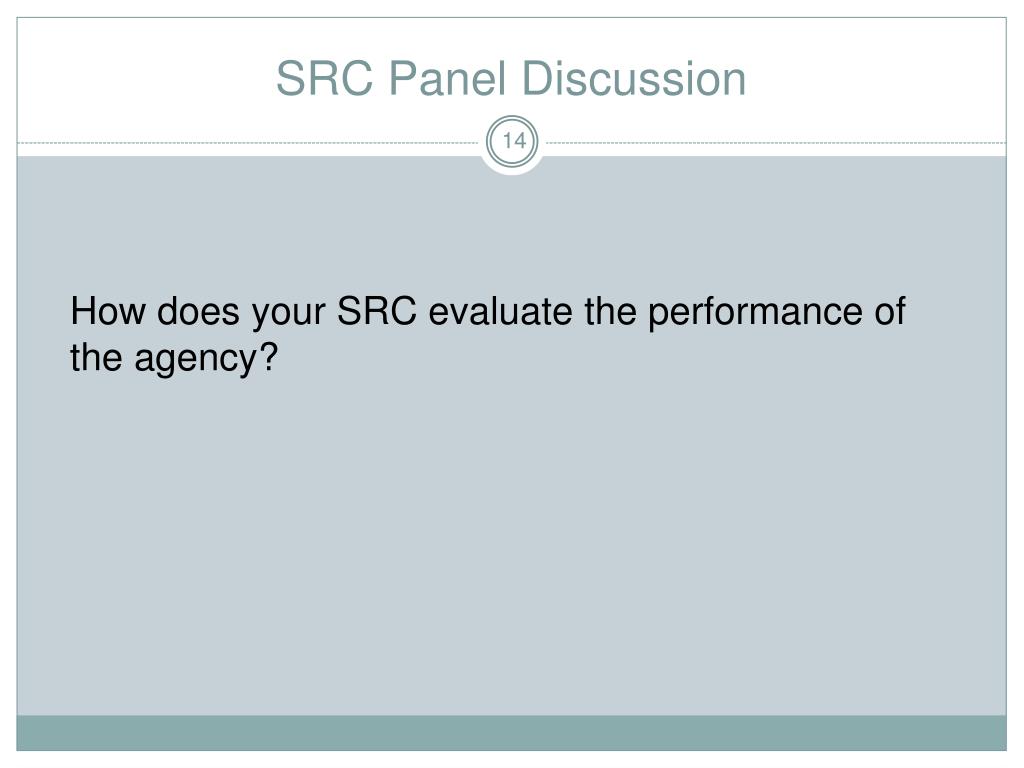This screenshot has height=768, width=1024.
Task: Click the word 'the' before 'performance'
Action: [x=611, y=311]
